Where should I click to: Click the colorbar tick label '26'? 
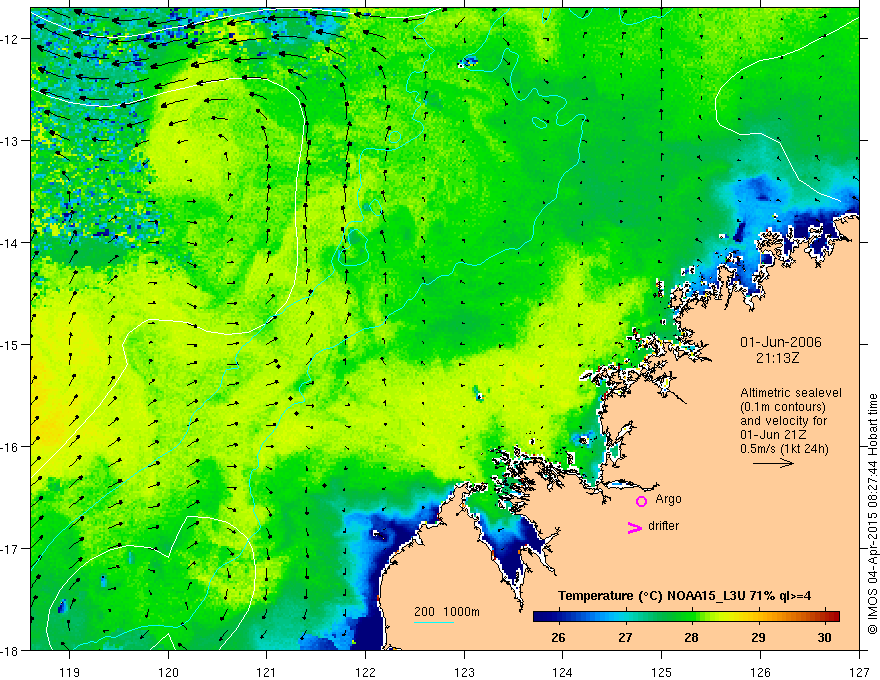click(x=558, y=637)
